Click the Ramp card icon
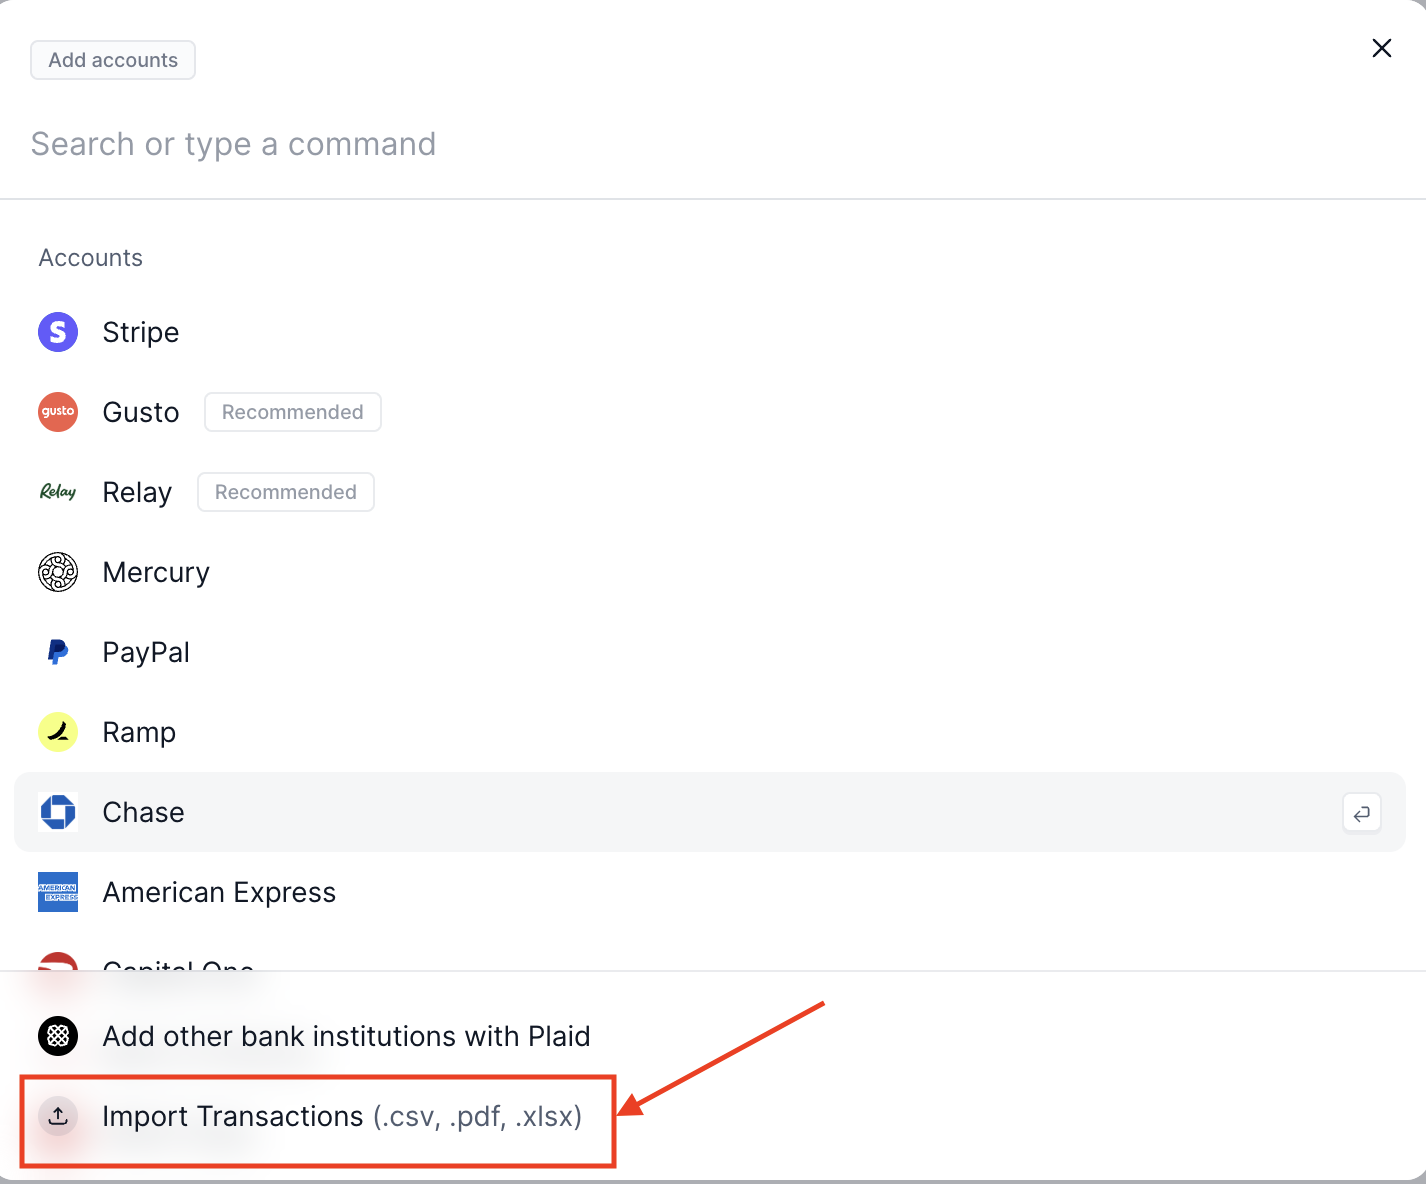Screen dimensions: 1426x1184 (57, 732)
